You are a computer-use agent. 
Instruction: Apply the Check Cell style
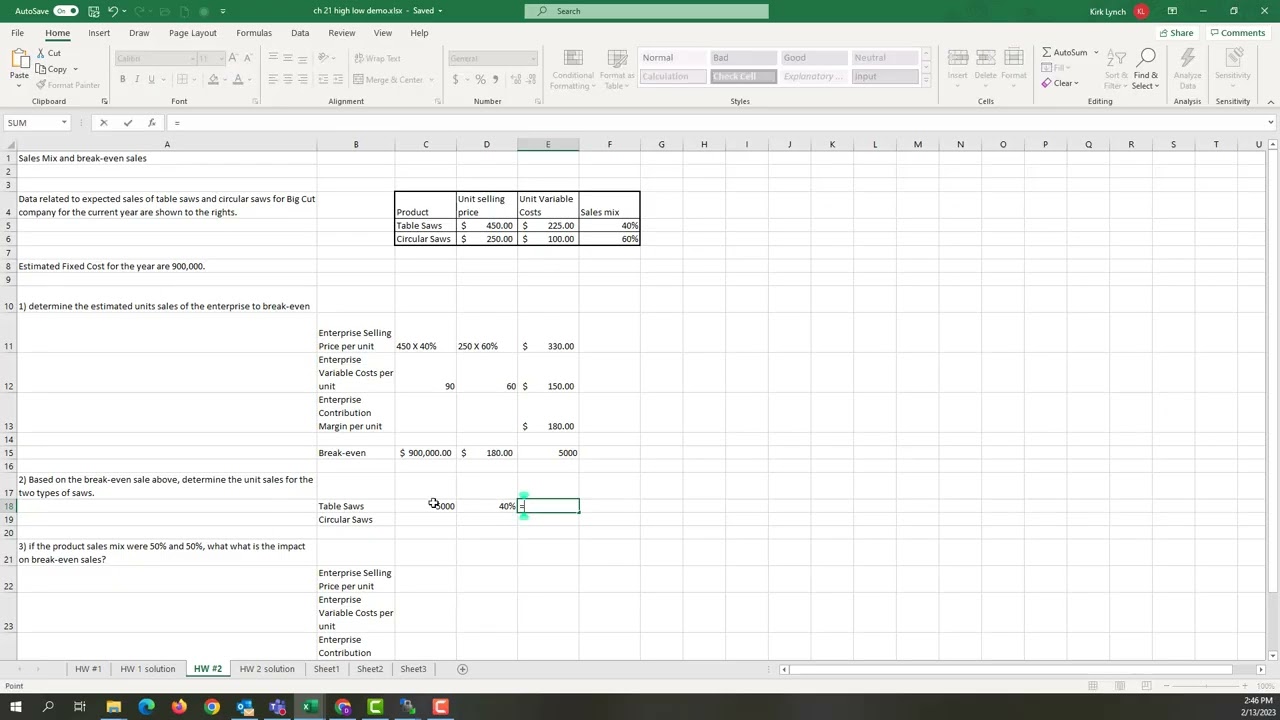(x=743, y=77)
